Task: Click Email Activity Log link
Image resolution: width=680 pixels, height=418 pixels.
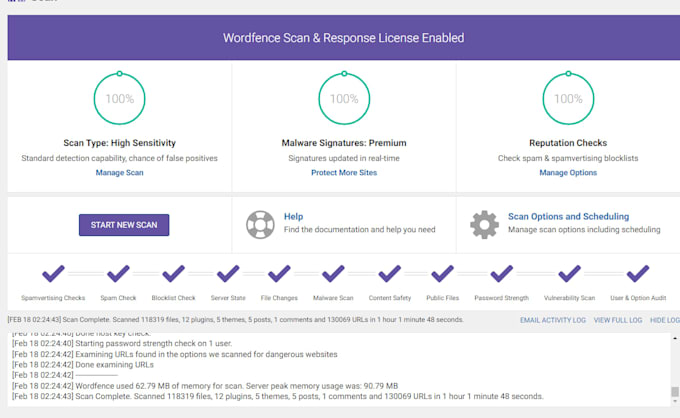Action: click(x=553, y=320)
